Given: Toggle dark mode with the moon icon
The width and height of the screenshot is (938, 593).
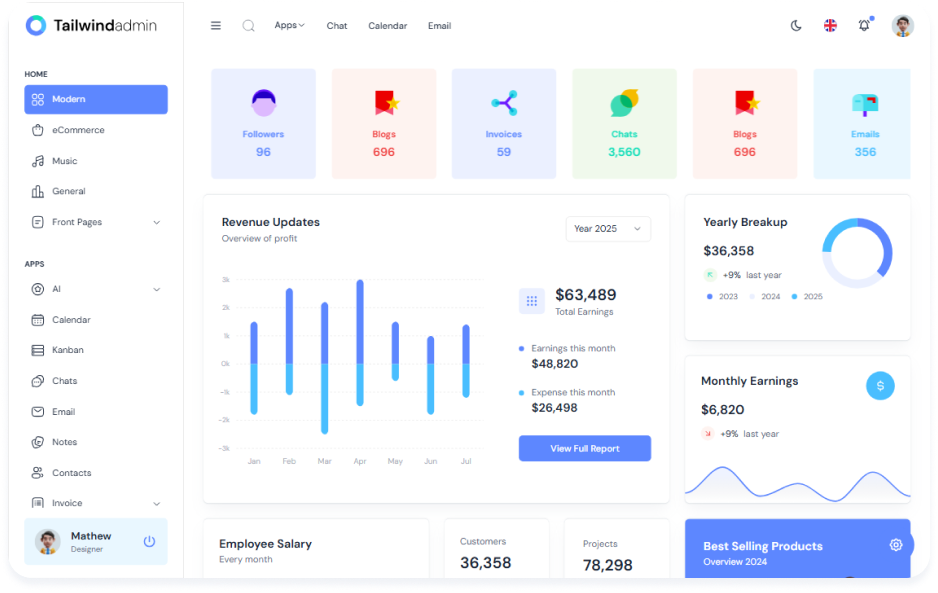Looking at the screenshot, I should click(796, 26).
